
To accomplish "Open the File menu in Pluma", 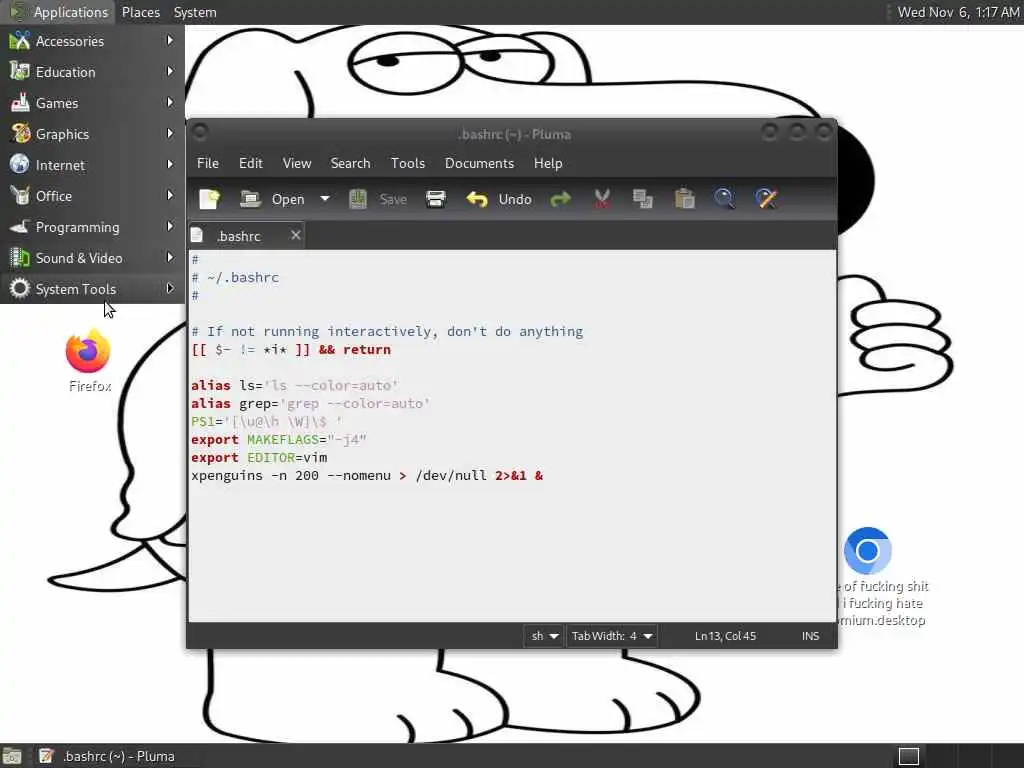I will tap(208, 163).
